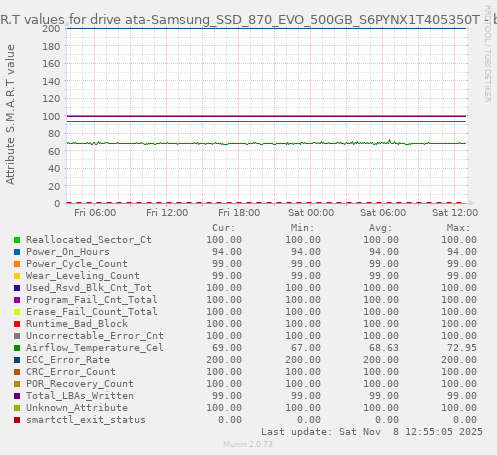
Task: Click the Erase_Fail_Count_Total lime swatch
Action: [x=17, y=312]
